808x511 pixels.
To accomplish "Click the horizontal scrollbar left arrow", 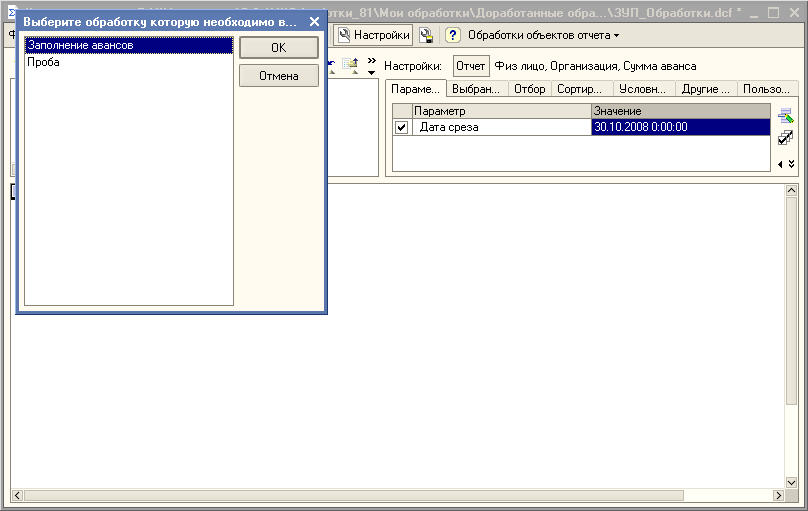I will point(18,495).
